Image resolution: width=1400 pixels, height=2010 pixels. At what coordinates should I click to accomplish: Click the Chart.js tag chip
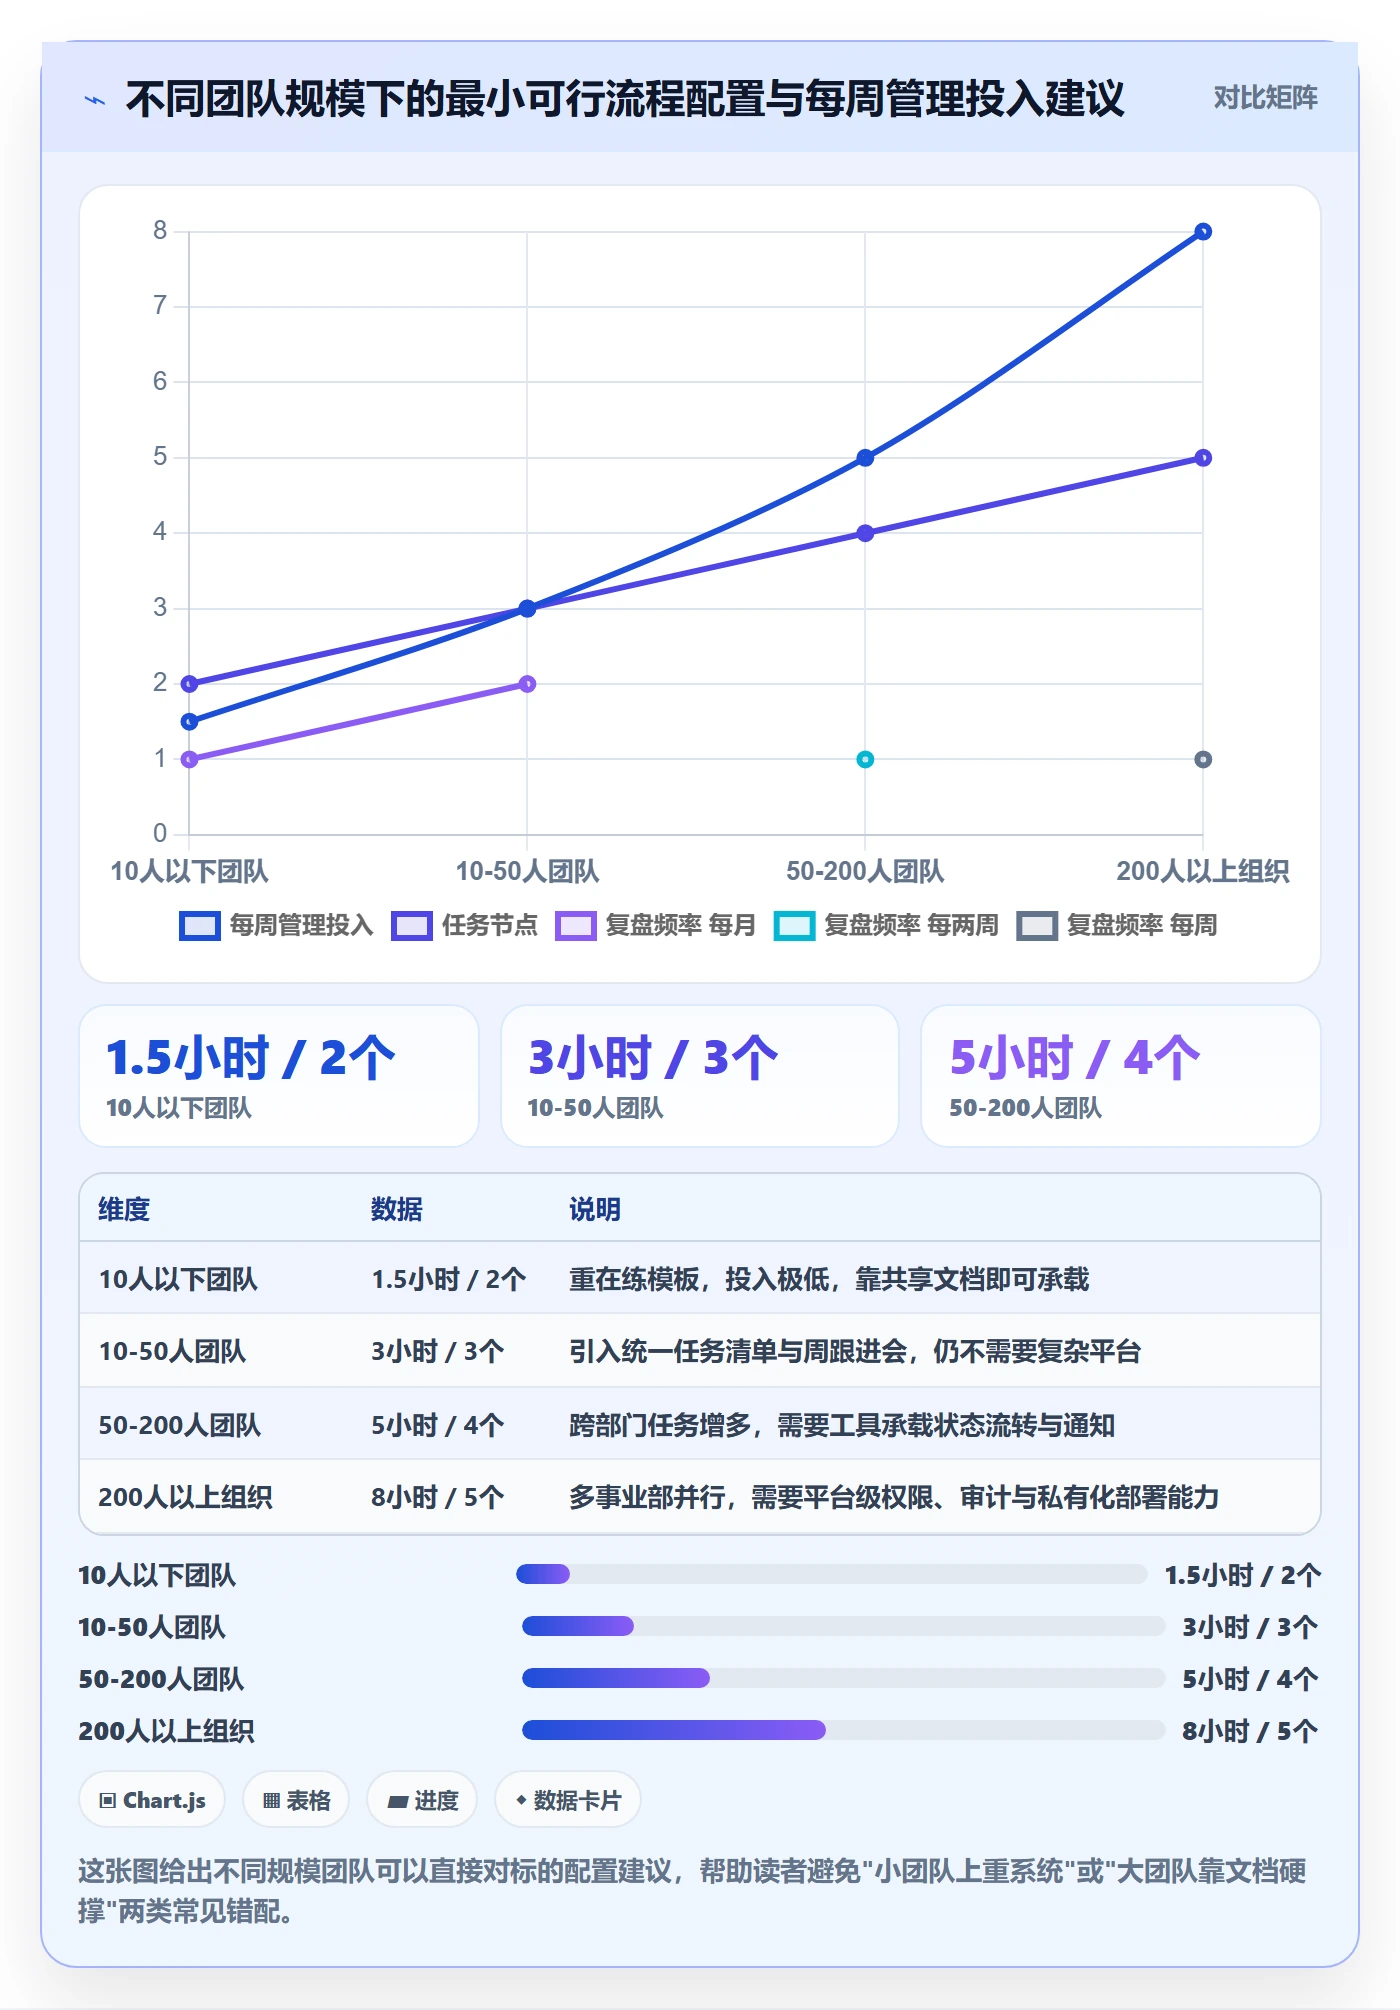point(152,1800)
